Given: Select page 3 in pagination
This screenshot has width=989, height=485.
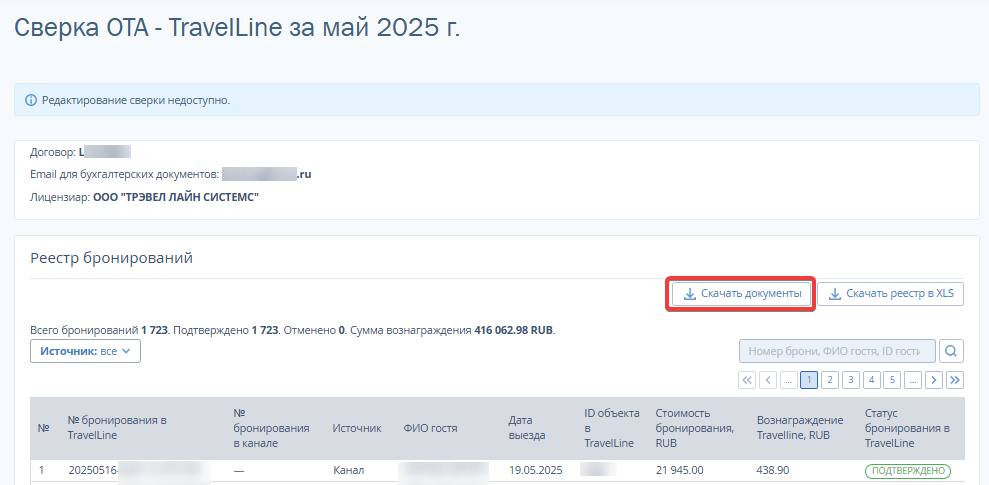Looking at the screenshot, I should (850, 380).
